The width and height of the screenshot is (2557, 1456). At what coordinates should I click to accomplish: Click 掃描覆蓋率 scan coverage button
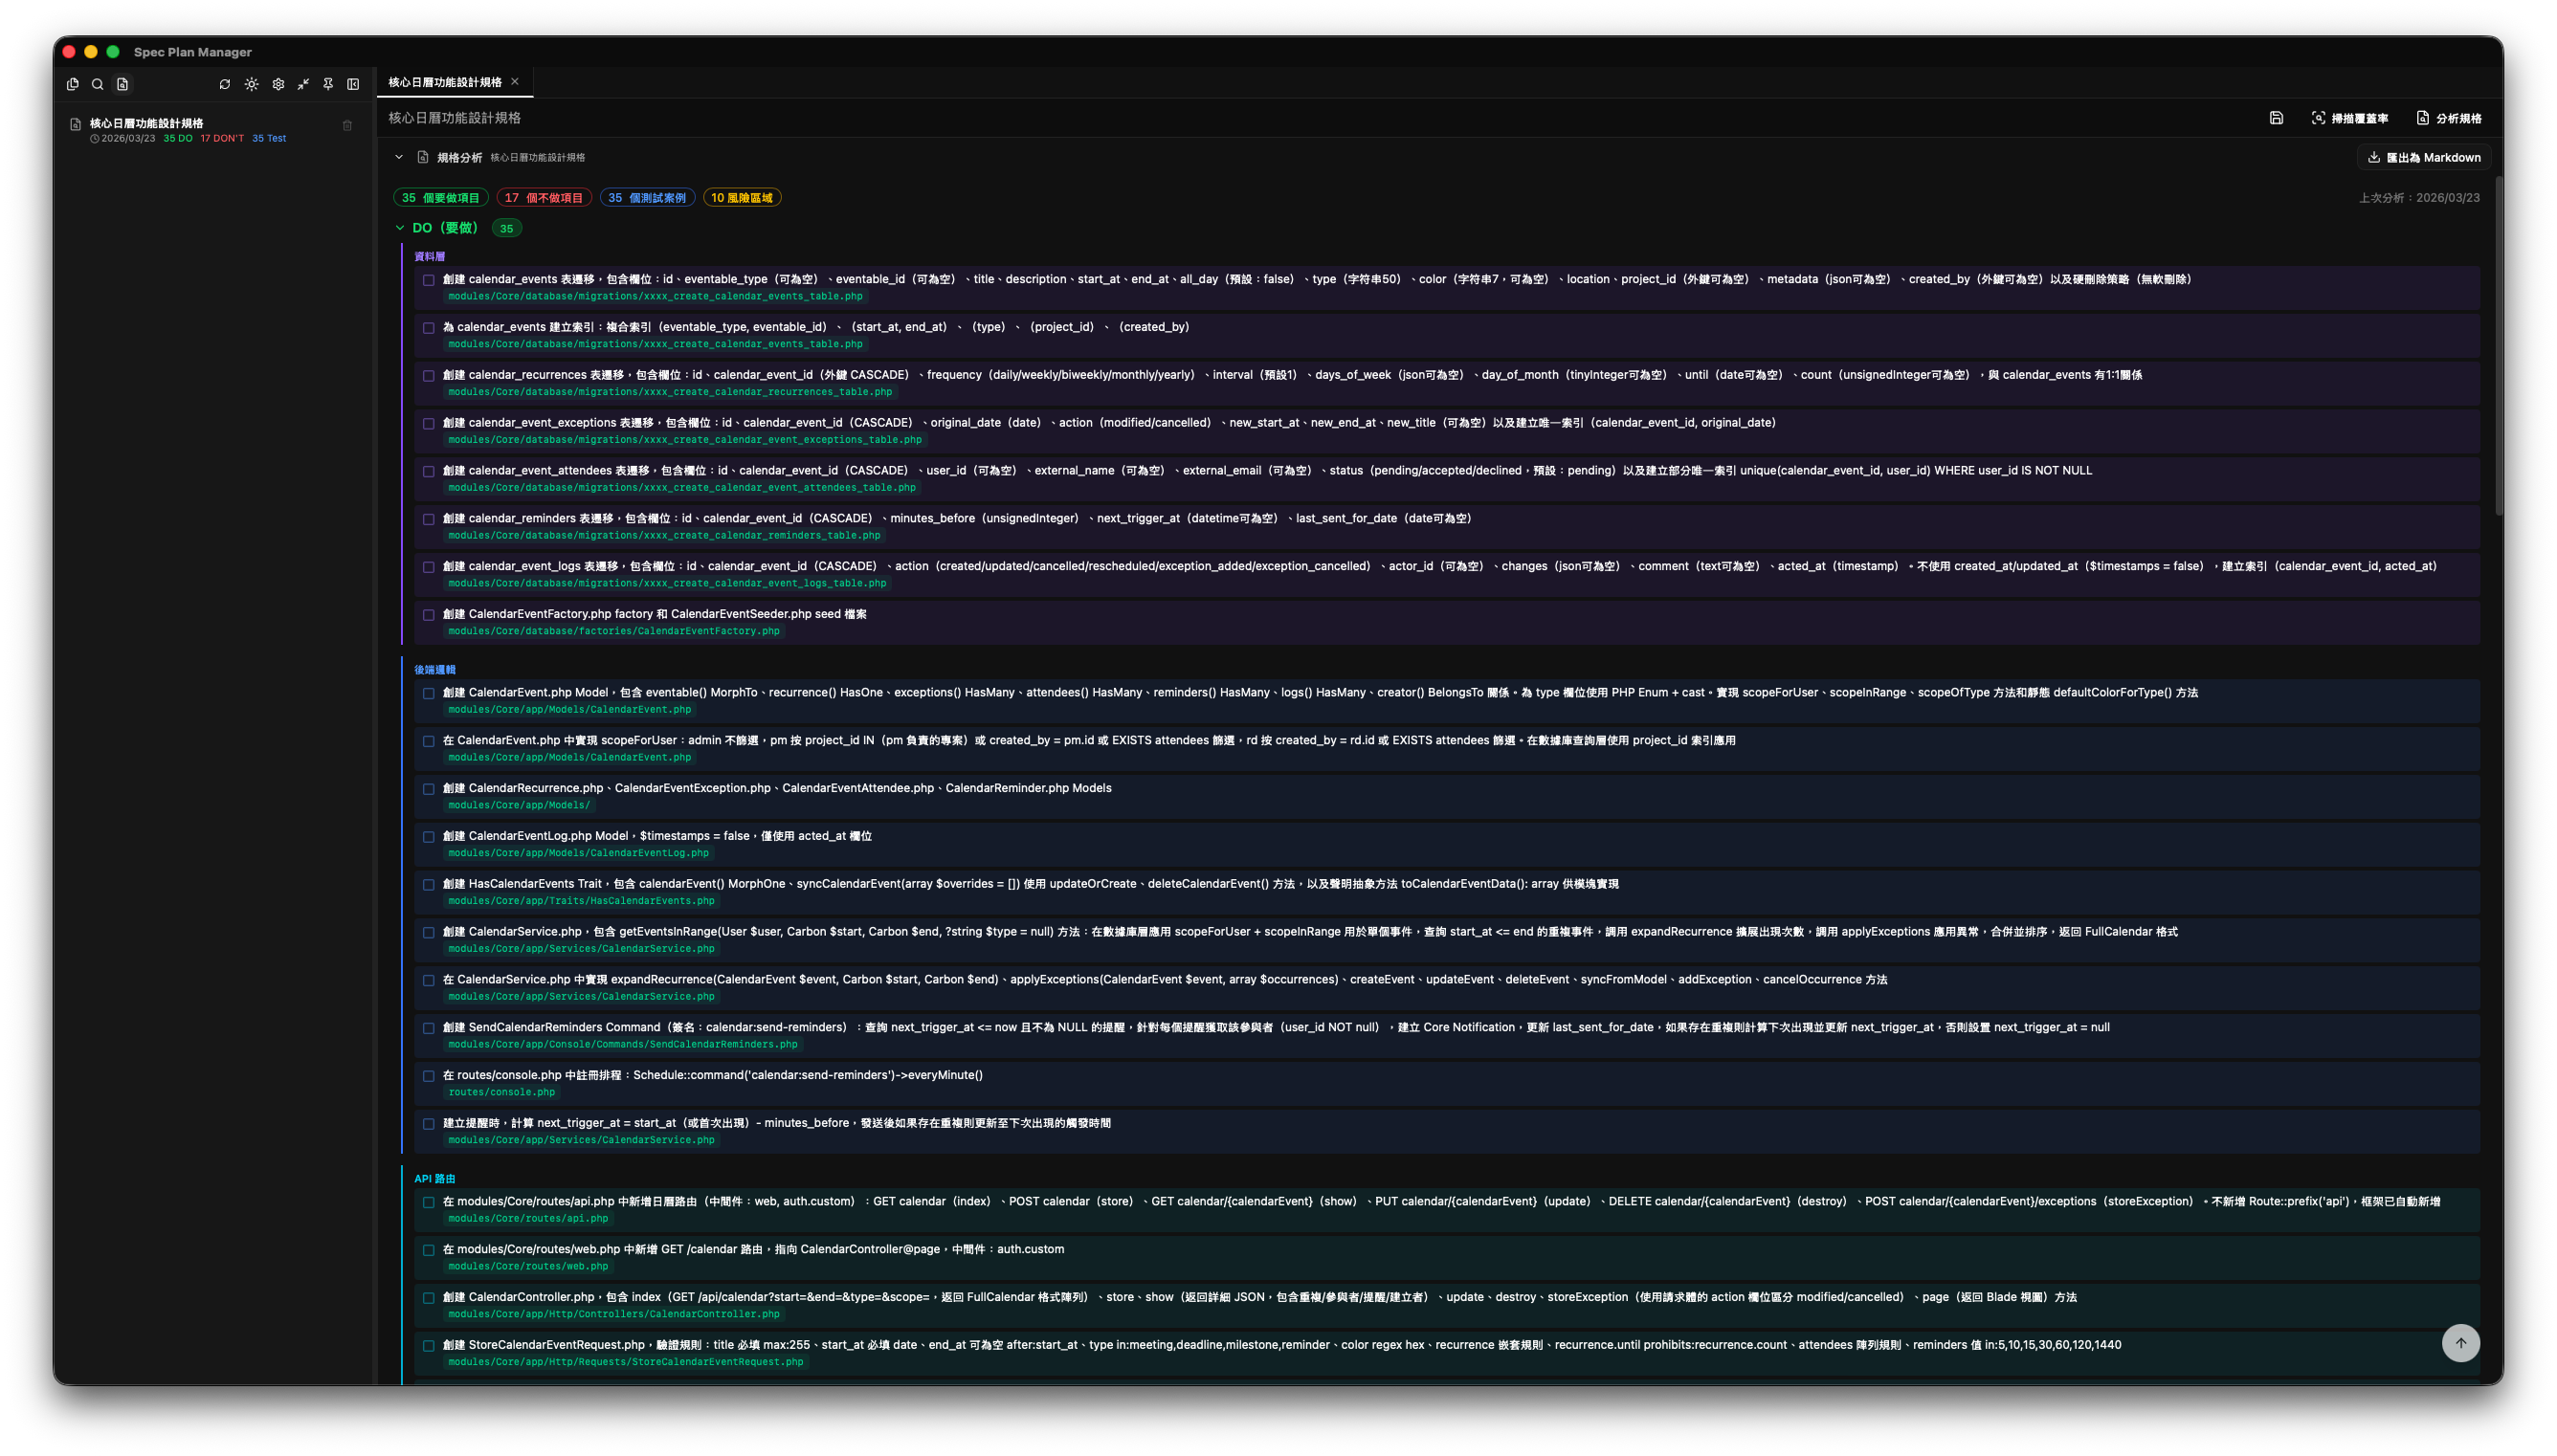(2349, 118)
